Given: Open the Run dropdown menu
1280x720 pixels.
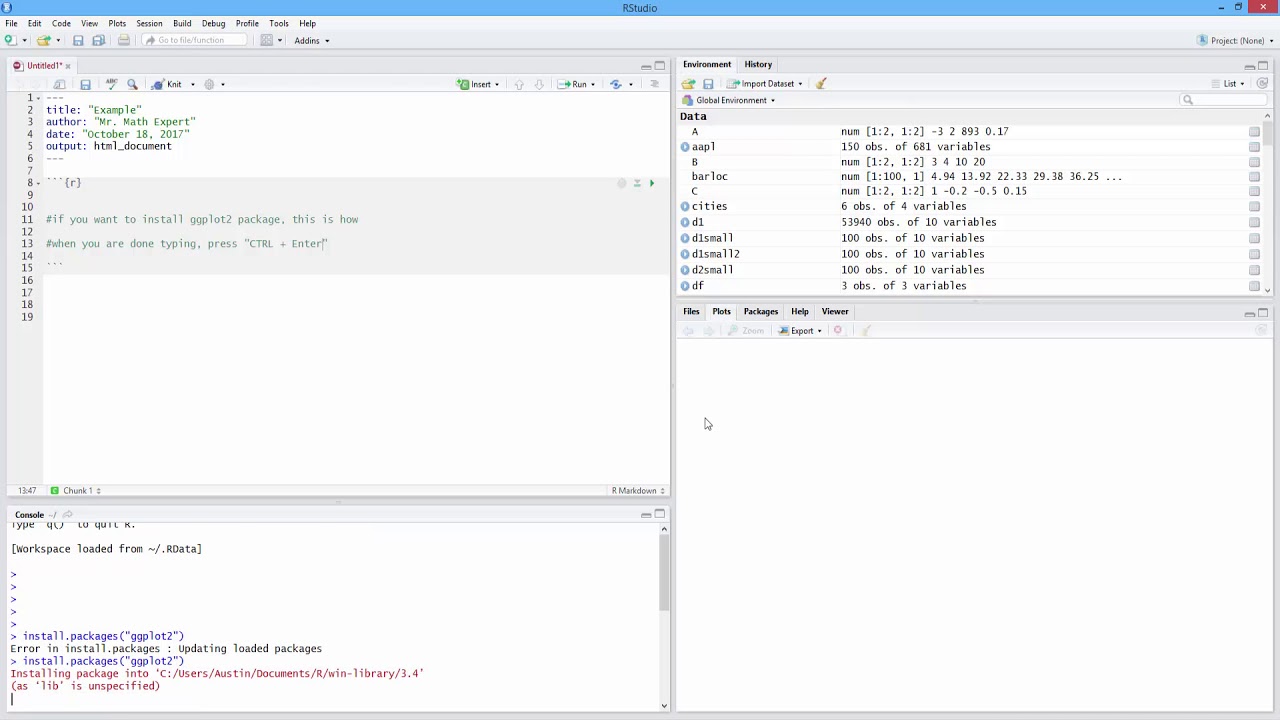Looking at the screenshot, I should 592,84.
